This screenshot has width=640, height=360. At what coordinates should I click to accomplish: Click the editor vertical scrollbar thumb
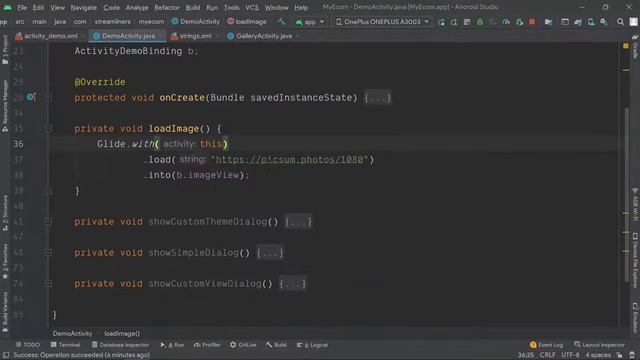click(627, 194)
